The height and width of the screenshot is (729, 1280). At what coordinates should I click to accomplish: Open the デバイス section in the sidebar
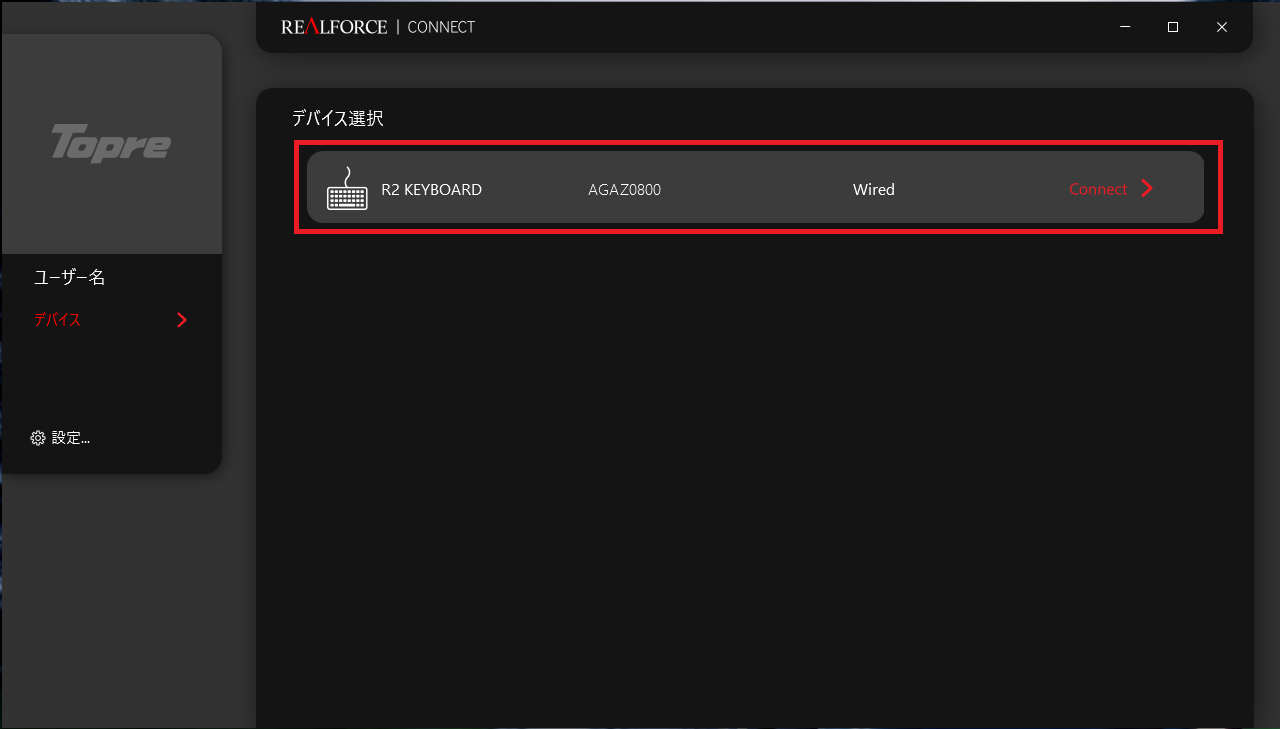pos(57,320)
